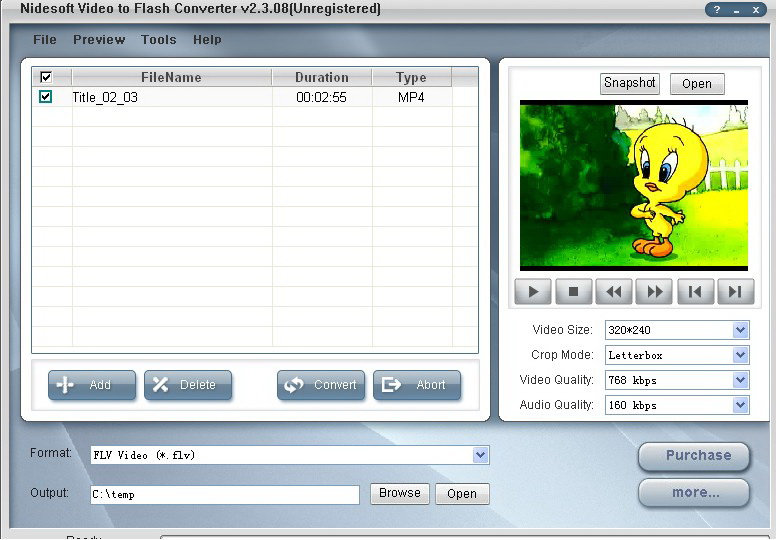Click the Delete button

188,385
